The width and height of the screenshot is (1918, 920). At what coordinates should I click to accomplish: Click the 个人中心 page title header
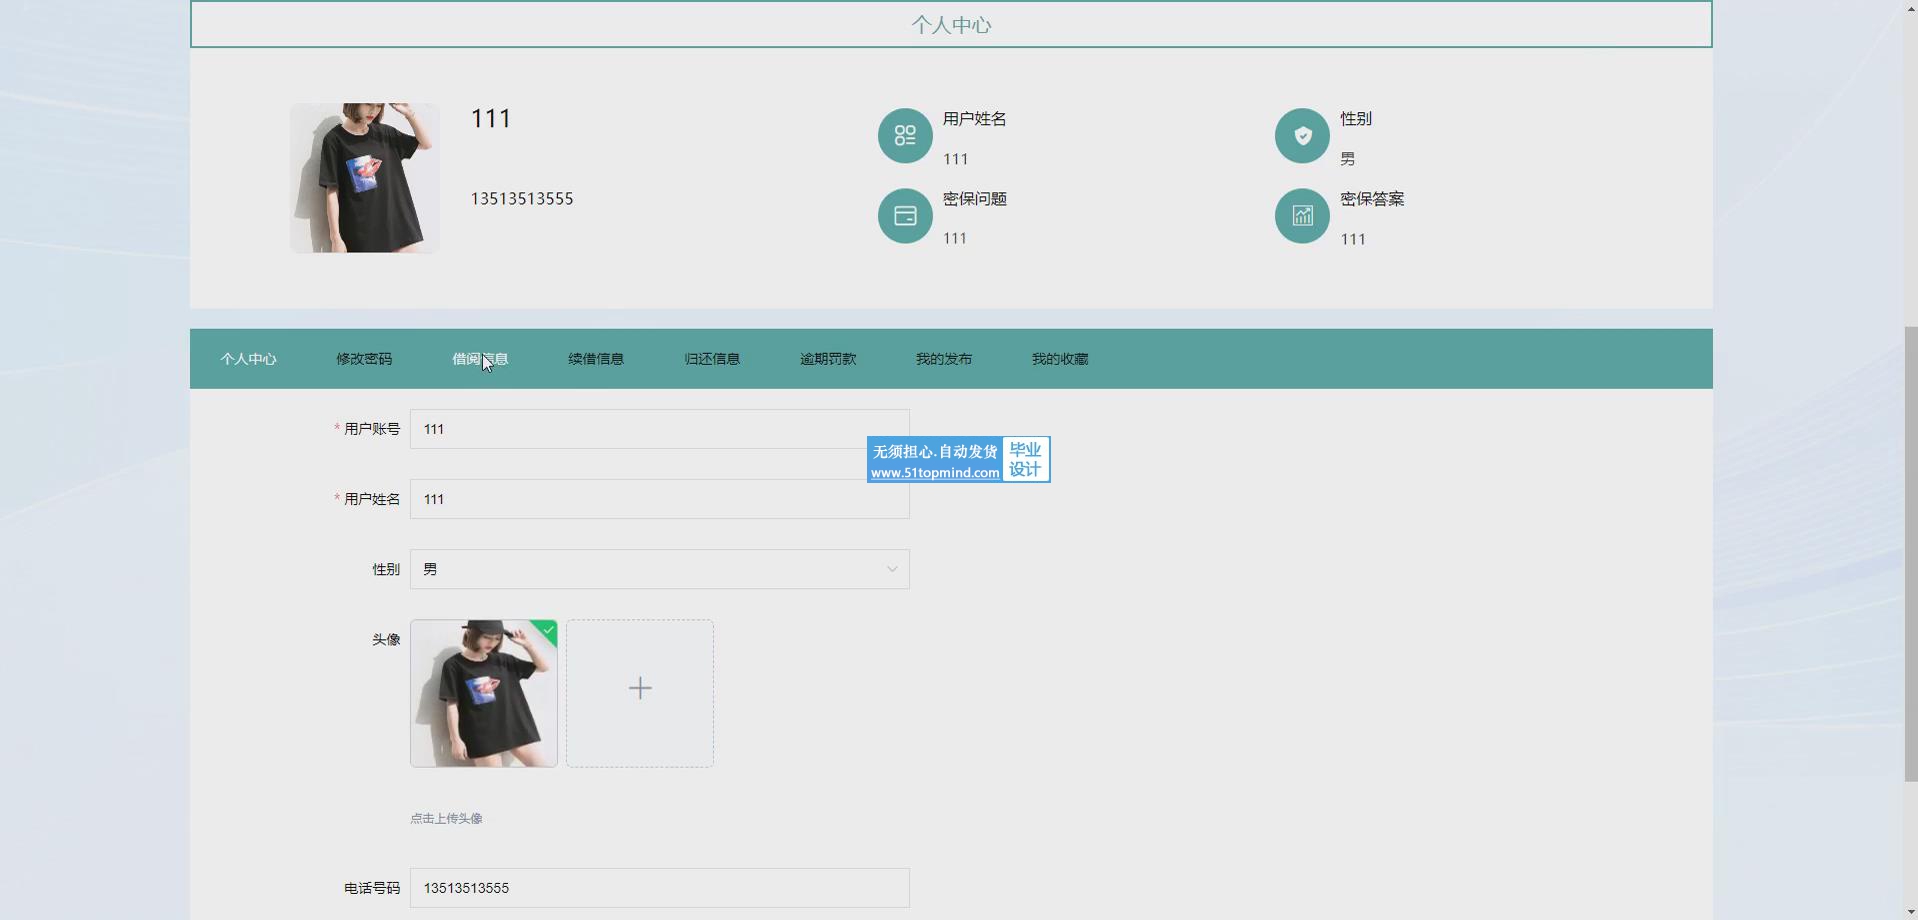[951, 25]
